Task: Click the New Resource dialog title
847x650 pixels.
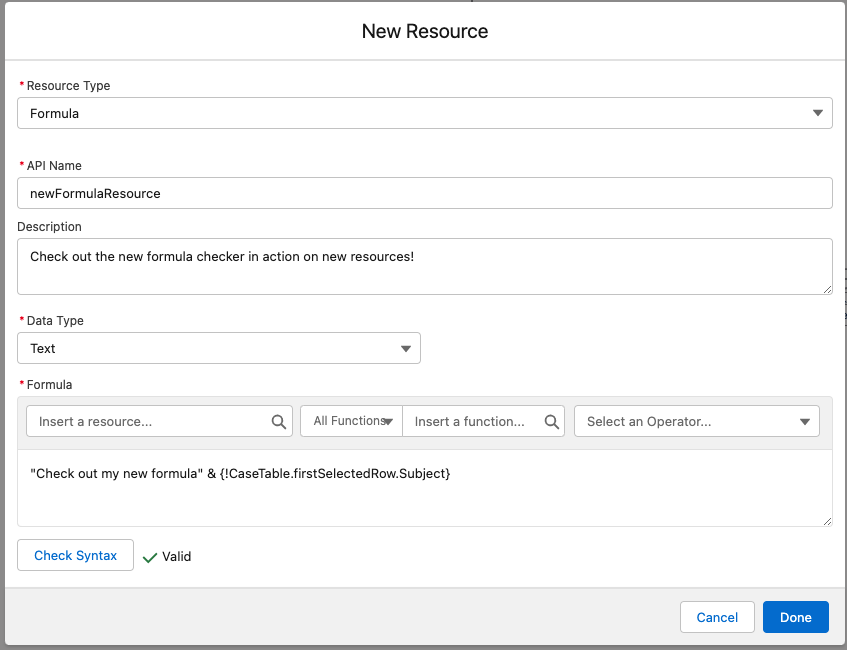Action: [x=425, y=31]
